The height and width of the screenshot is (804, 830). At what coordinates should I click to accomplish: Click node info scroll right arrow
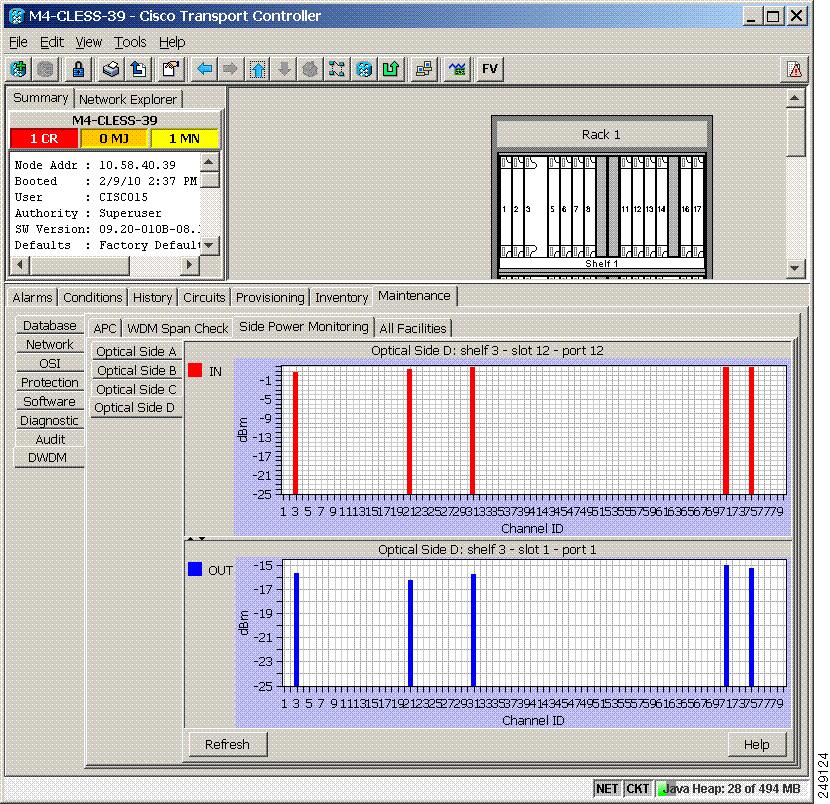[x=189, y=264]
